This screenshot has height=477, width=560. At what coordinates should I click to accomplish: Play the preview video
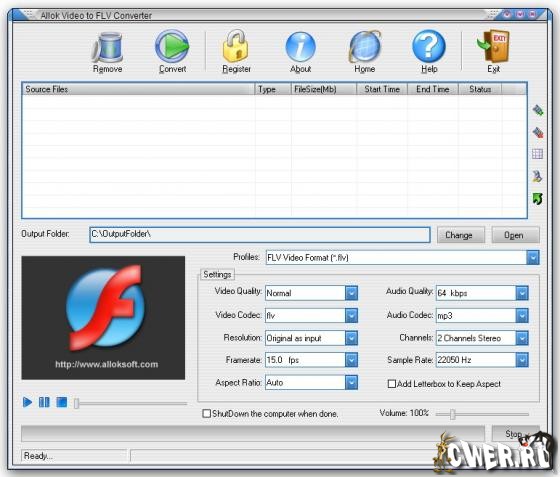(27, 402)
